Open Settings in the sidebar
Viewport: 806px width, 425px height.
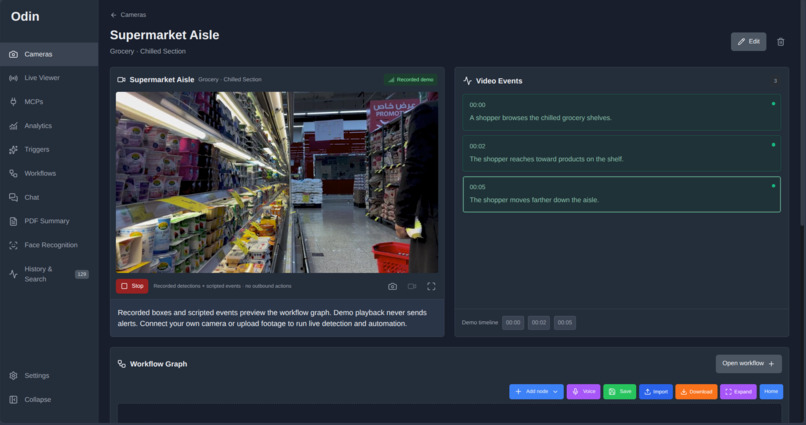[x=49, y=376]
